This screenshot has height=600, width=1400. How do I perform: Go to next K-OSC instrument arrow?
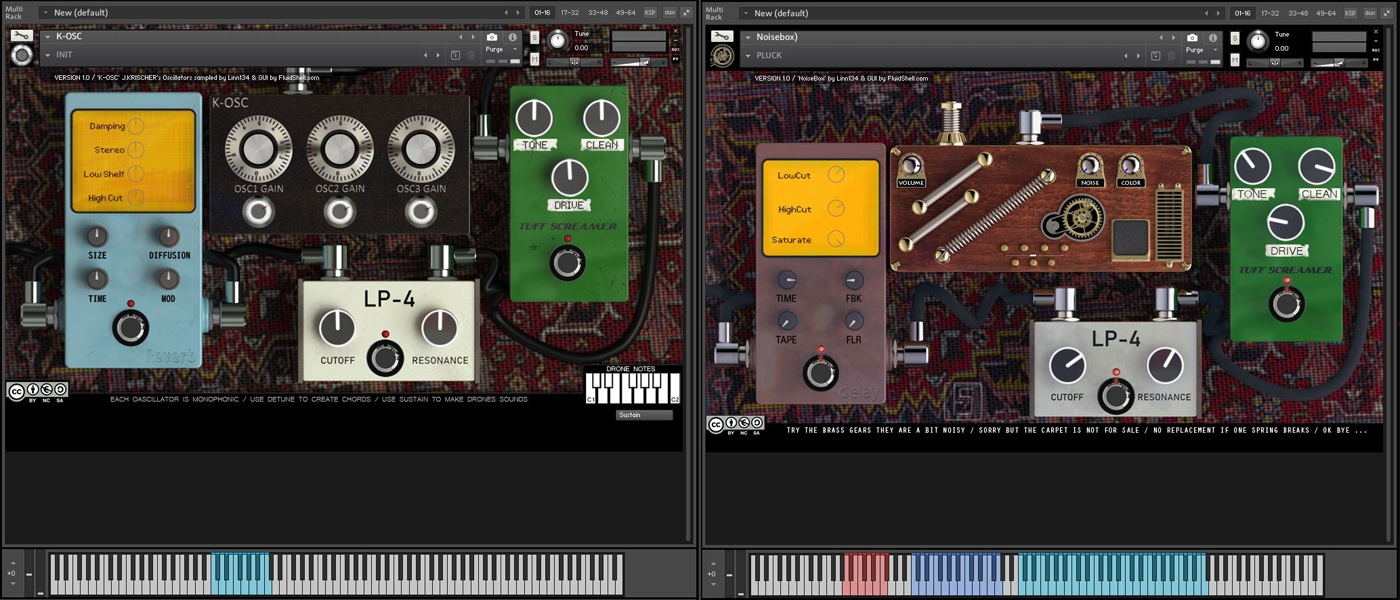pos(473,37)
